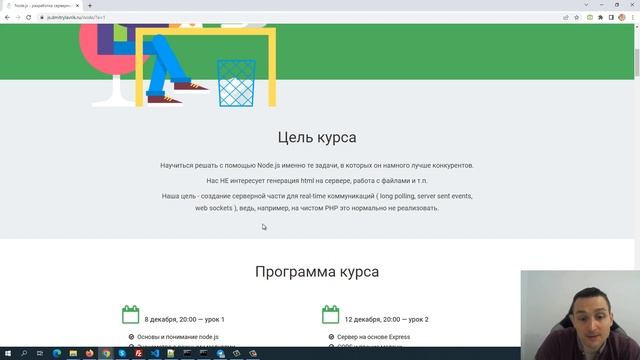Click '12 декабря, 20:00 — урок 2' text

[x=387, y=319]
